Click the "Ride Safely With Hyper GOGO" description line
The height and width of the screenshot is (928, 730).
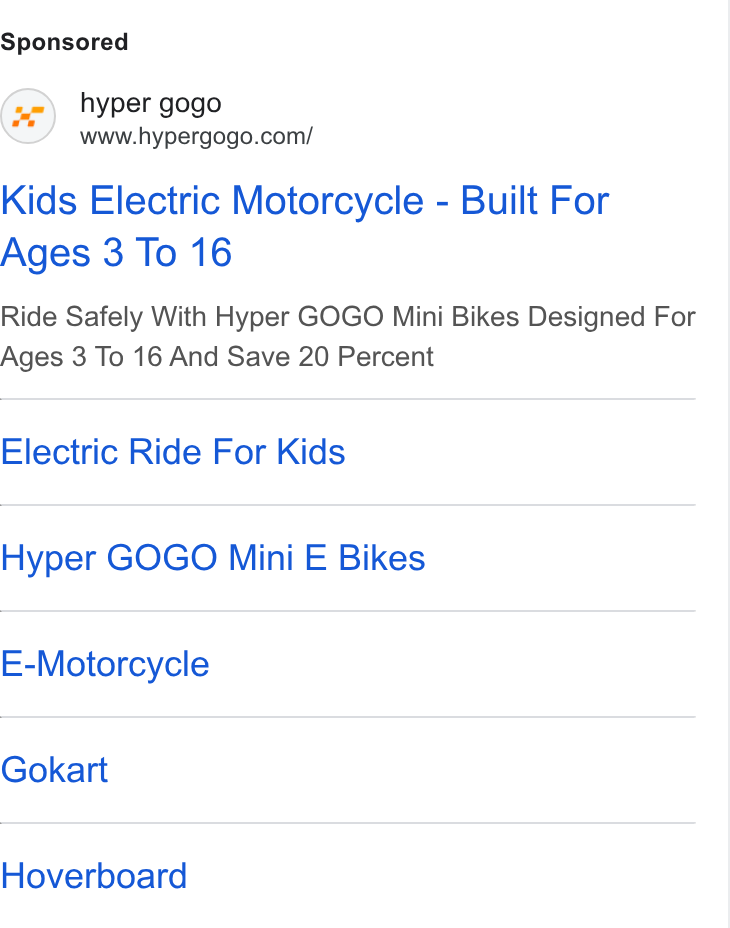(x=348, y=317)
